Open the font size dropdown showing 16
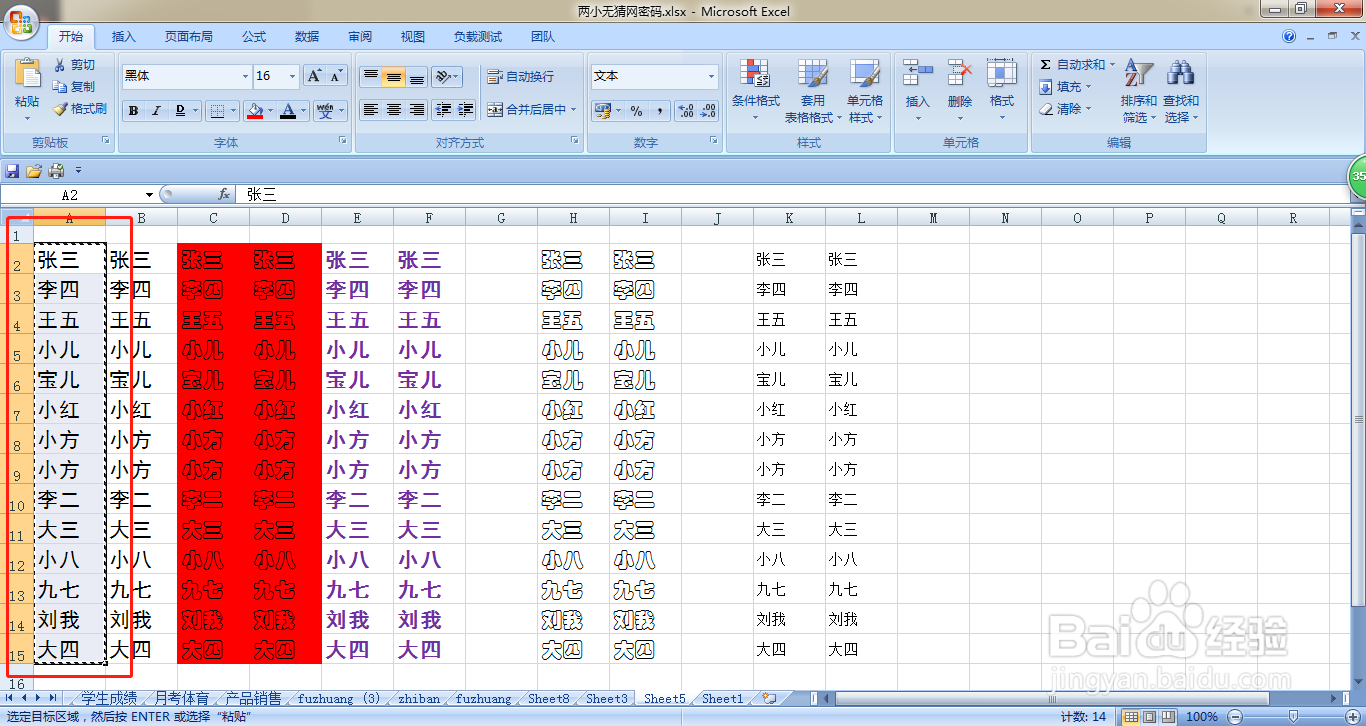Screen dimensions: 1366x726 [x=292, y=76]
